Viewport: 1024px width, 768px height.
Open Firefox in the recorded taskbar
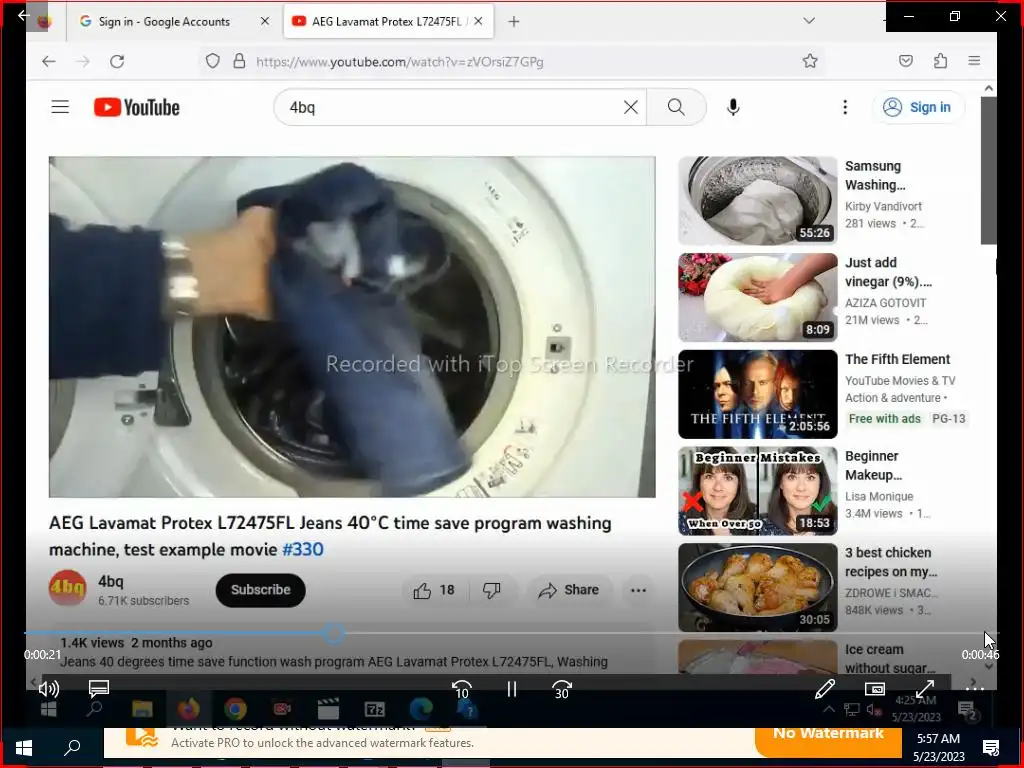(188, 709)
